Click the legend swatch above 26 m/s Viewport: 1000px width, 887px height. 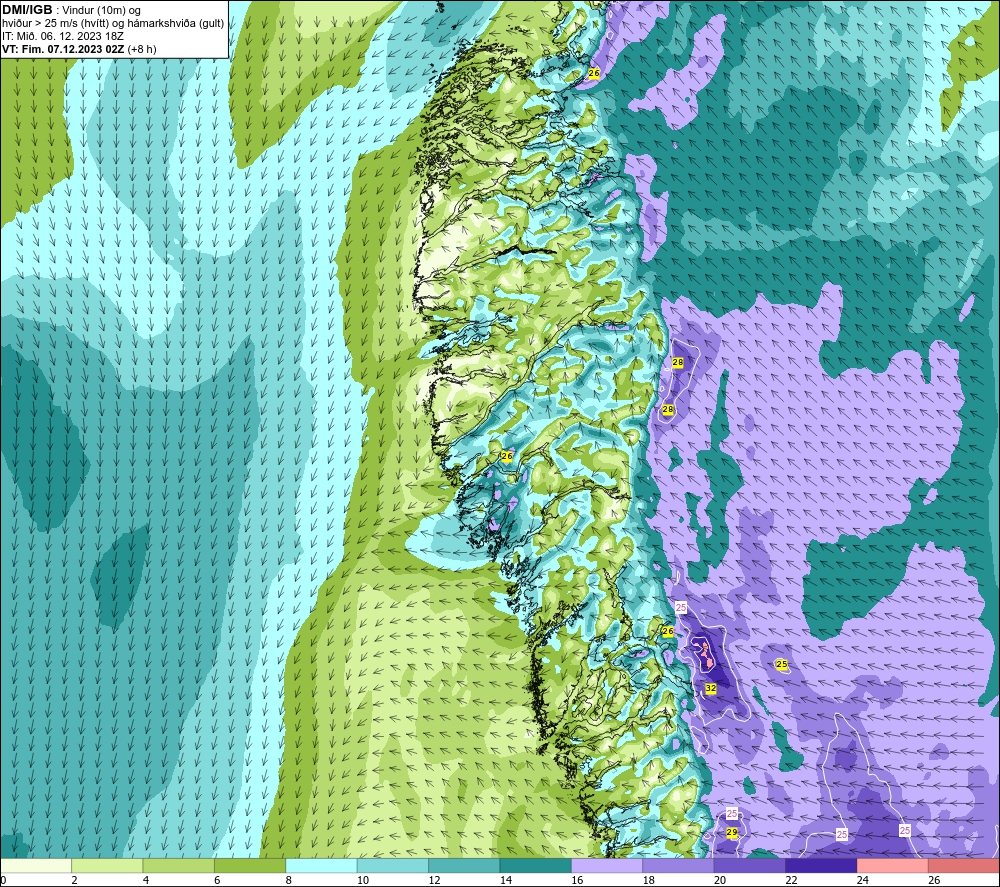[964, 865]
